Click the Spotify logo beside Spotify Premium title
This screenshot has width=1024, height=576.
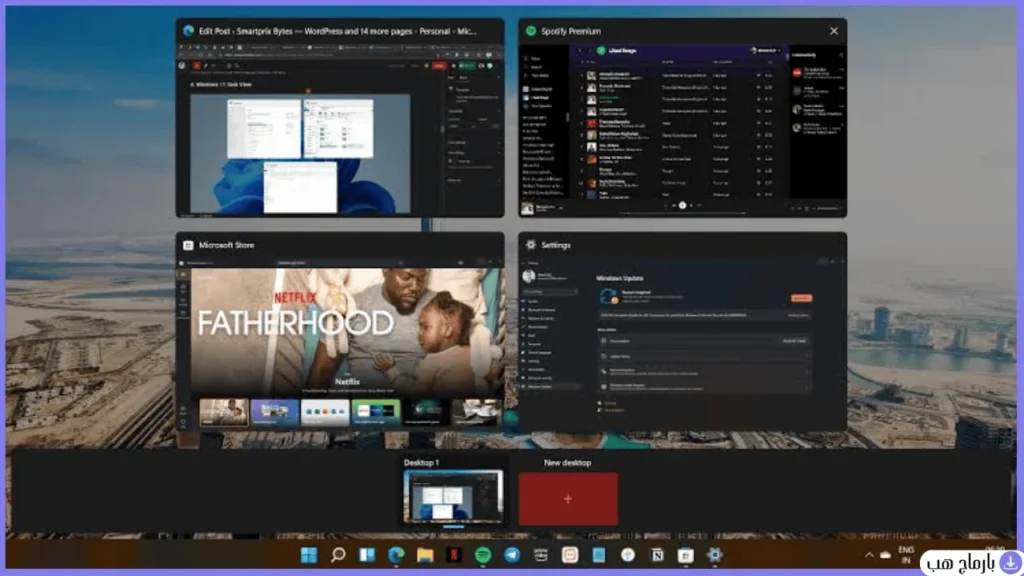531,31
